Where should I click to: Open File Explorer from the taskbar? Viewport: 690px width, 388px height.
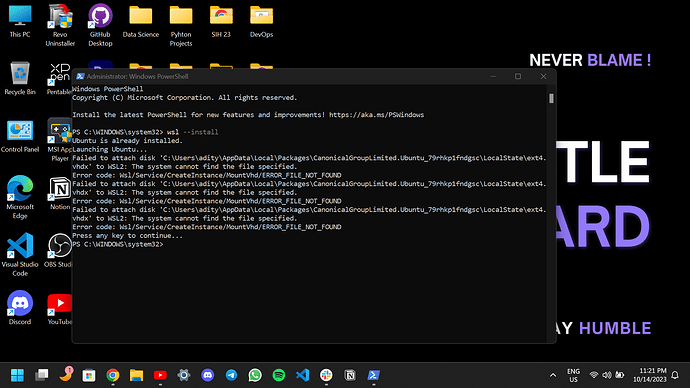coord(136,375)
